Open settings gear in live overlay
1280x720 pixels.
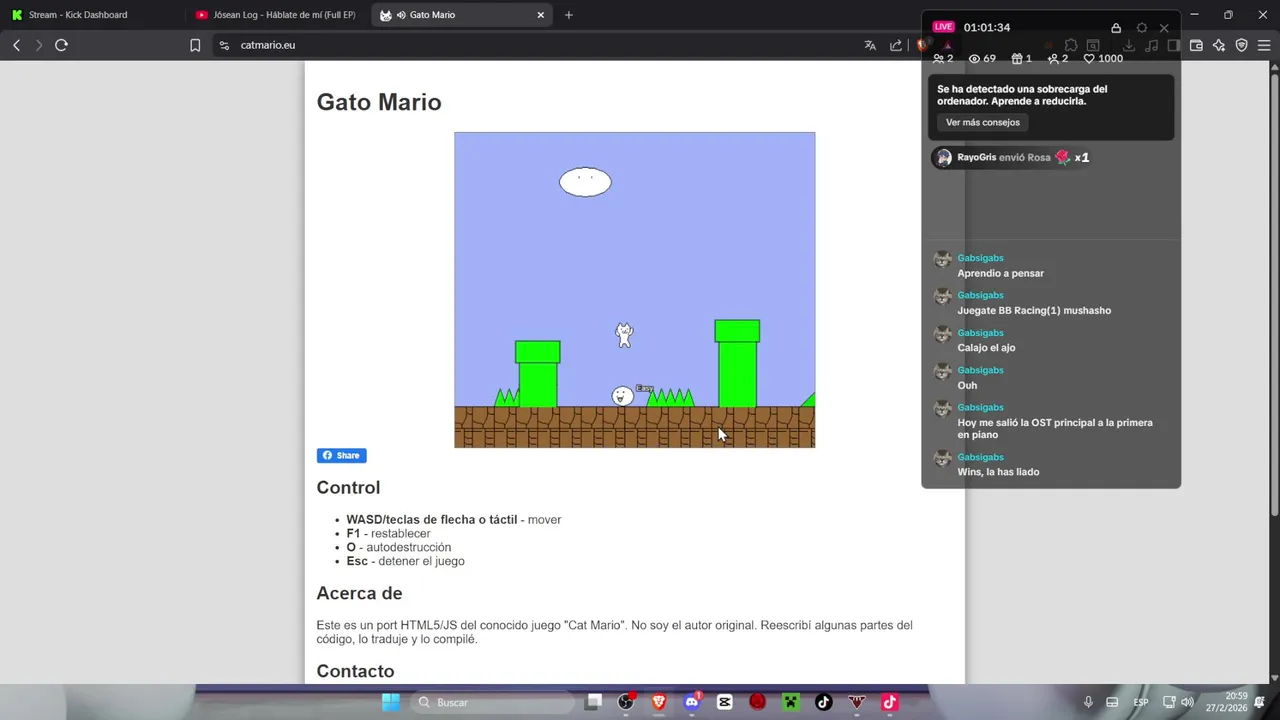(1141, 28)
